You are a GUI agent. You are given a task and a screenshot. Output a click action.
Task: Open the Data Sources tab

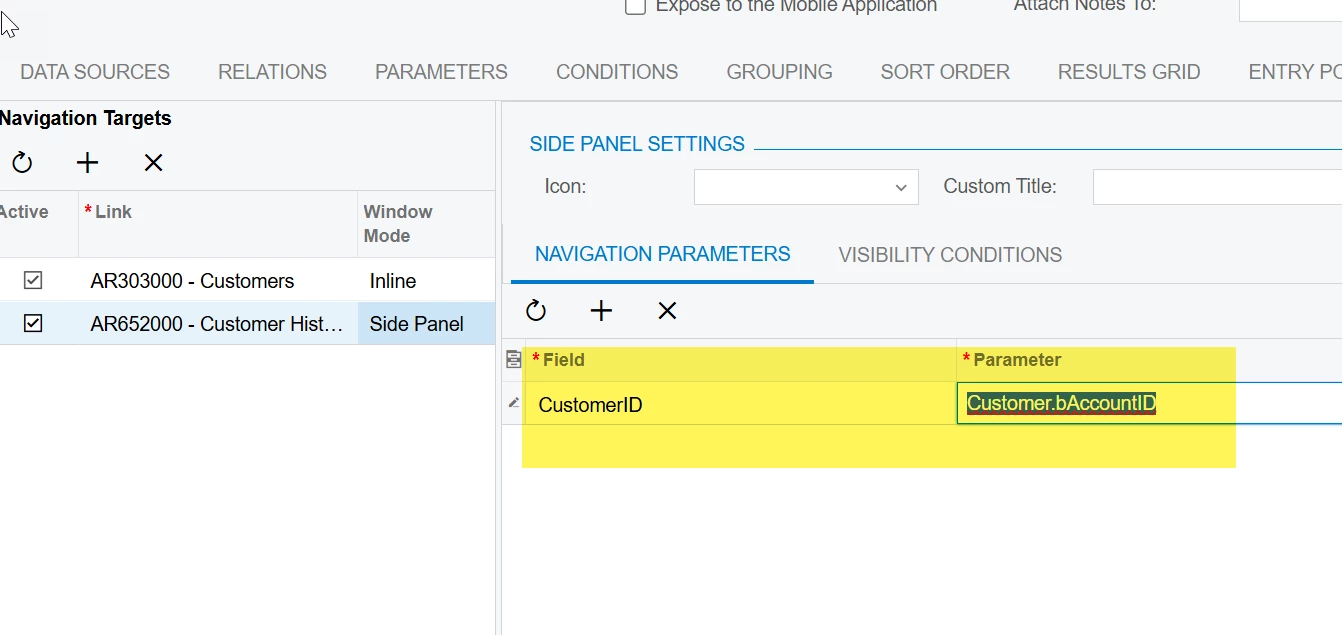pos(95,72)
